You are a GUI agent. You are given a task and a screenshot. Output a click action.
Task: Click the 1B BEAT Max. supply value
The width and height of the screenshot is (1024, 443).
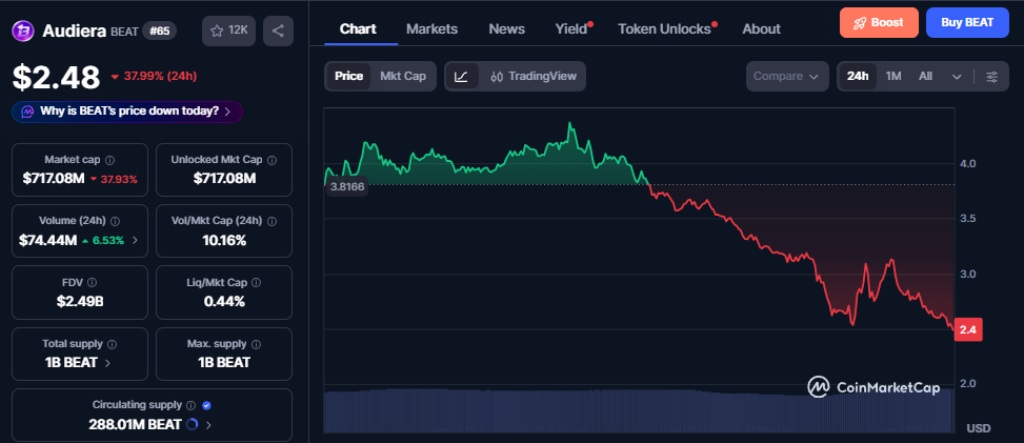tap(224, 363)
